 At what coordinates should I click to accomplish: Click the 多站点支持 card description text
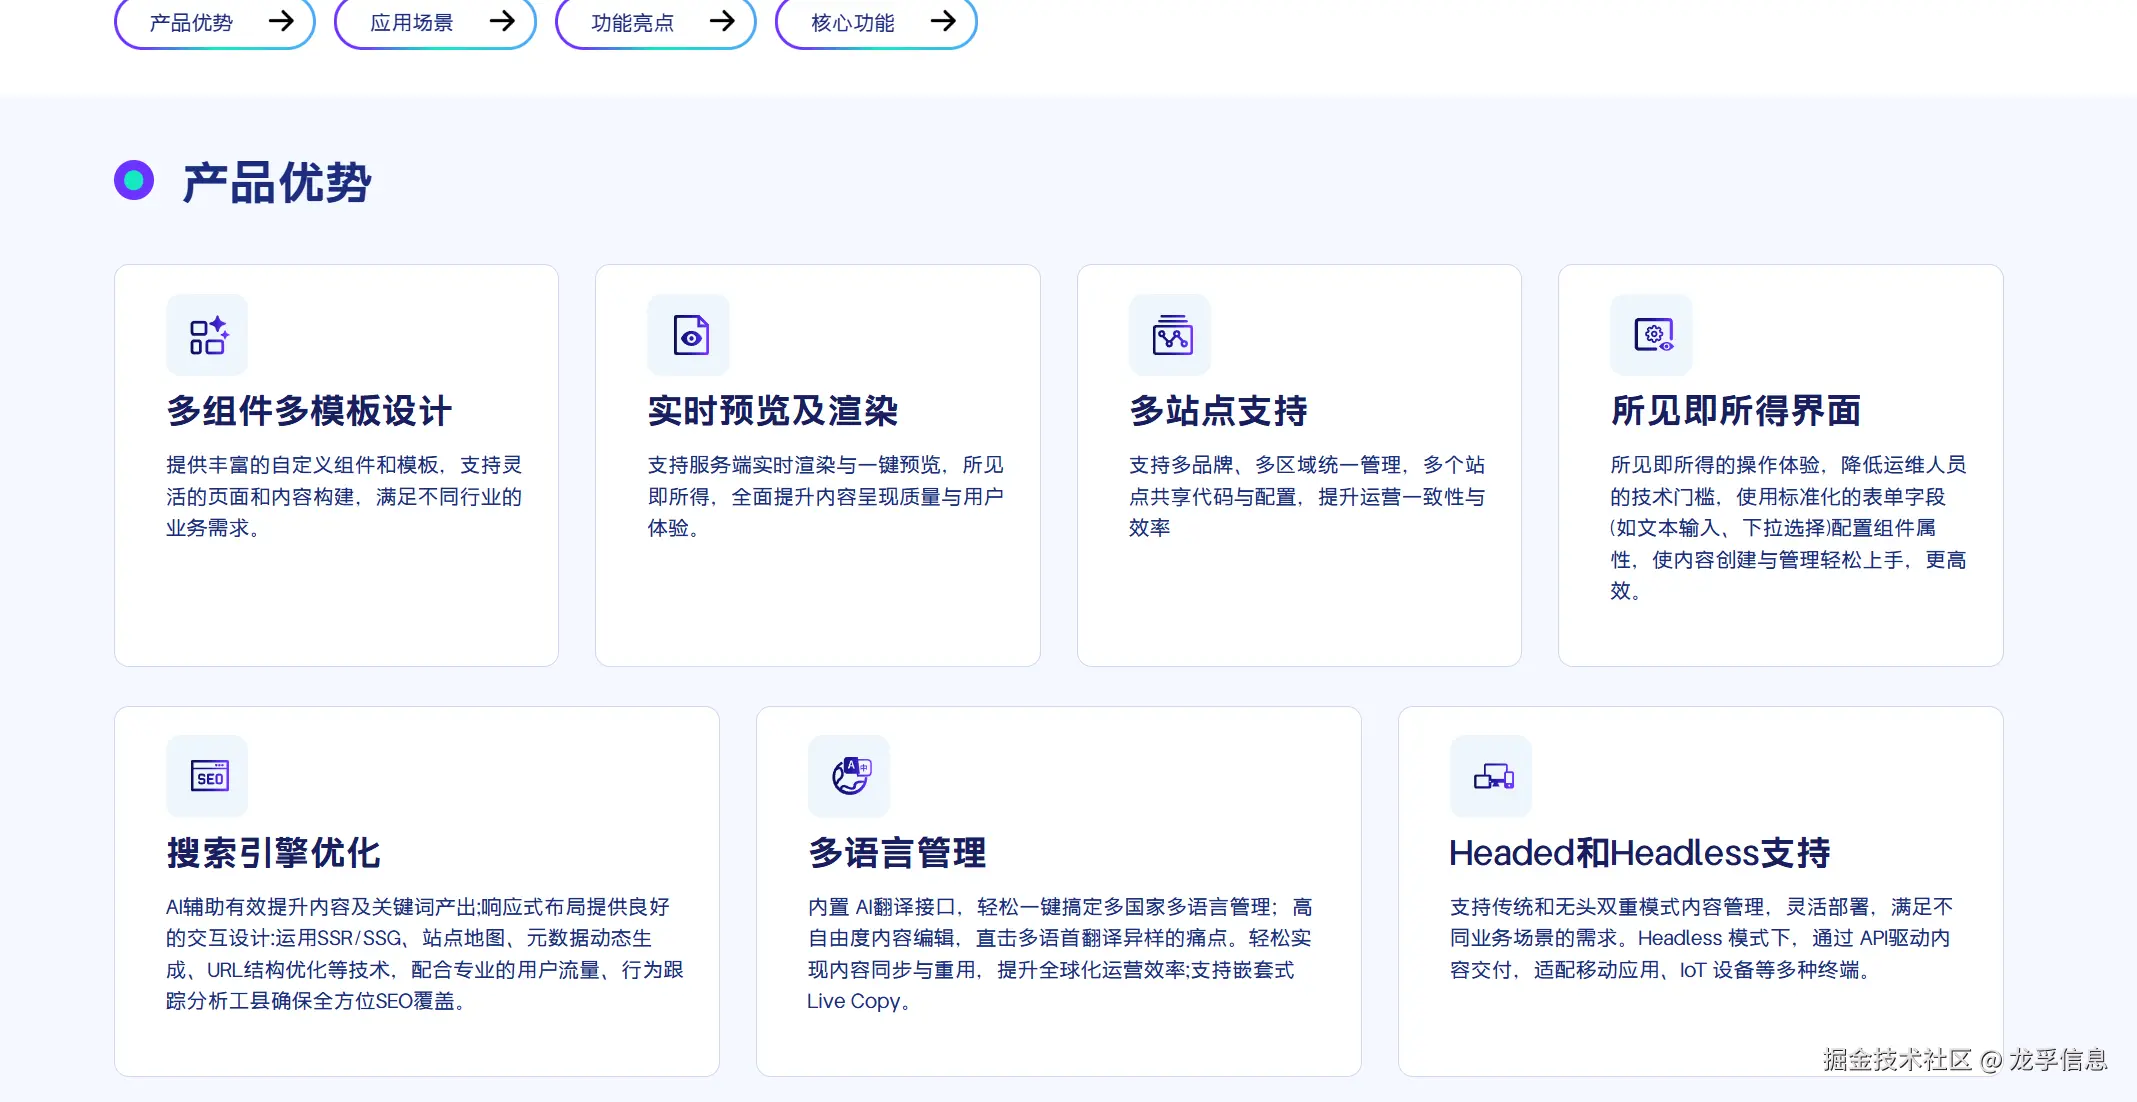1306,496
